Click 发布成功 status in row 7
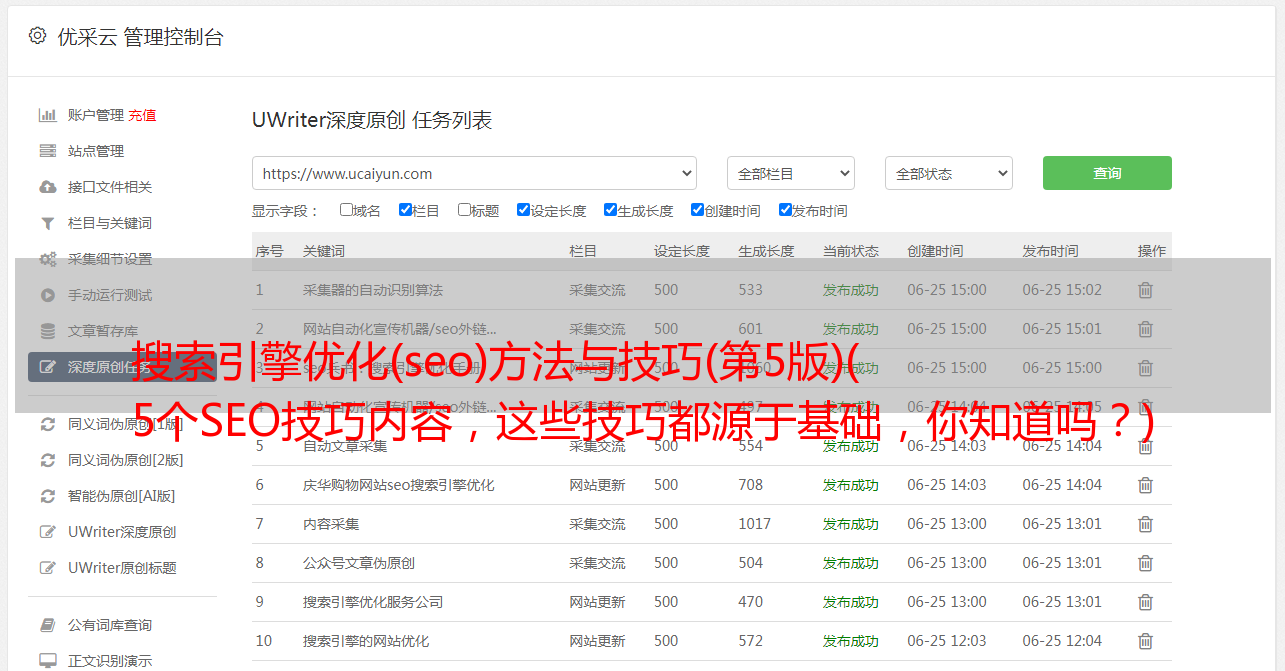 click(851, 524)
